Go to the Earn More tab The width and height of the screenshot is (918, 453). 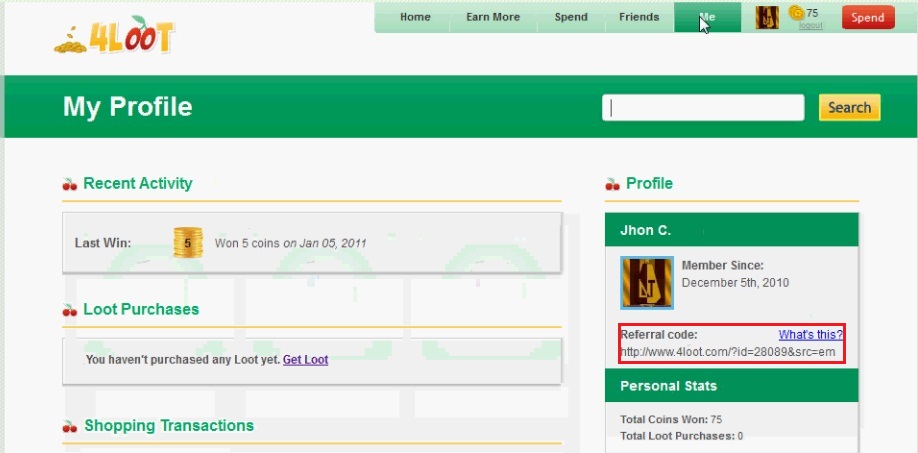[492, 17]
